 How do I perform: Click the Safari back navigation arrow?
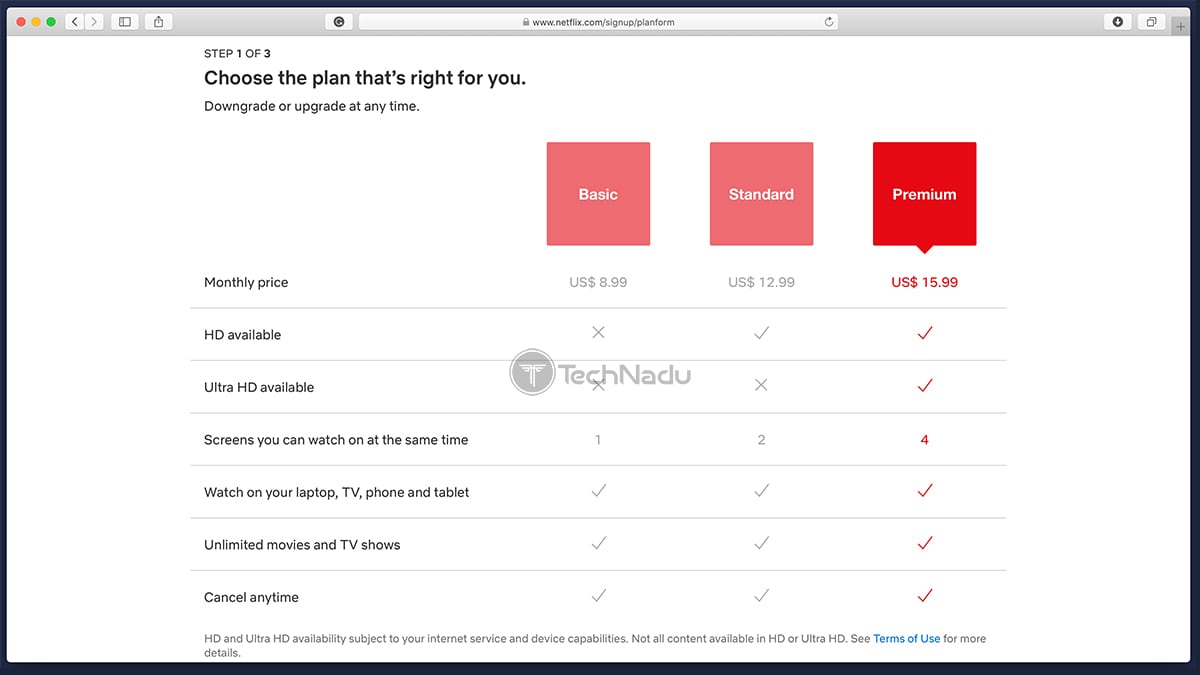tap(75, 22)
